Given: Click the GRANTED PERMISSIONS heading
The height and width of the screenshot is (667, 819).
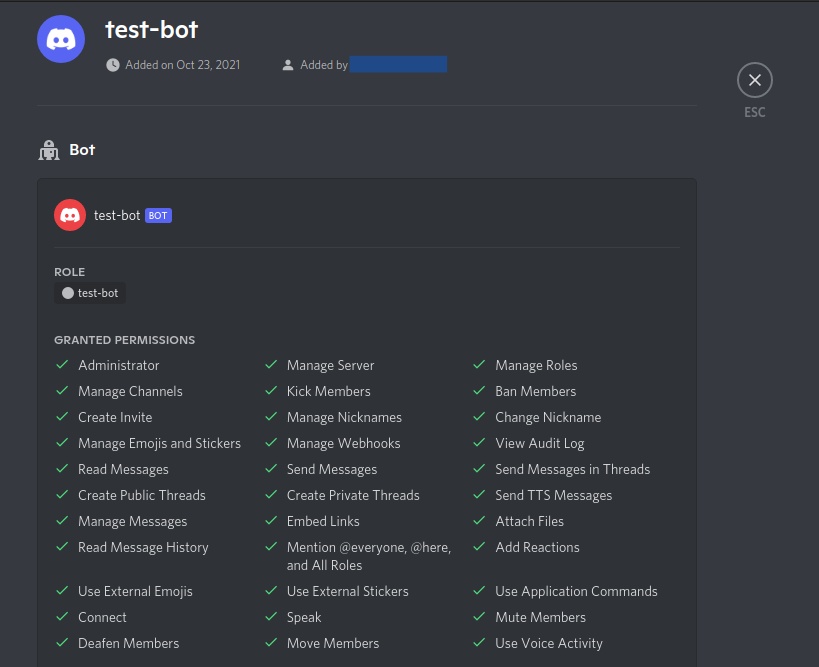Looking at the screenshot, I should 124,340.
